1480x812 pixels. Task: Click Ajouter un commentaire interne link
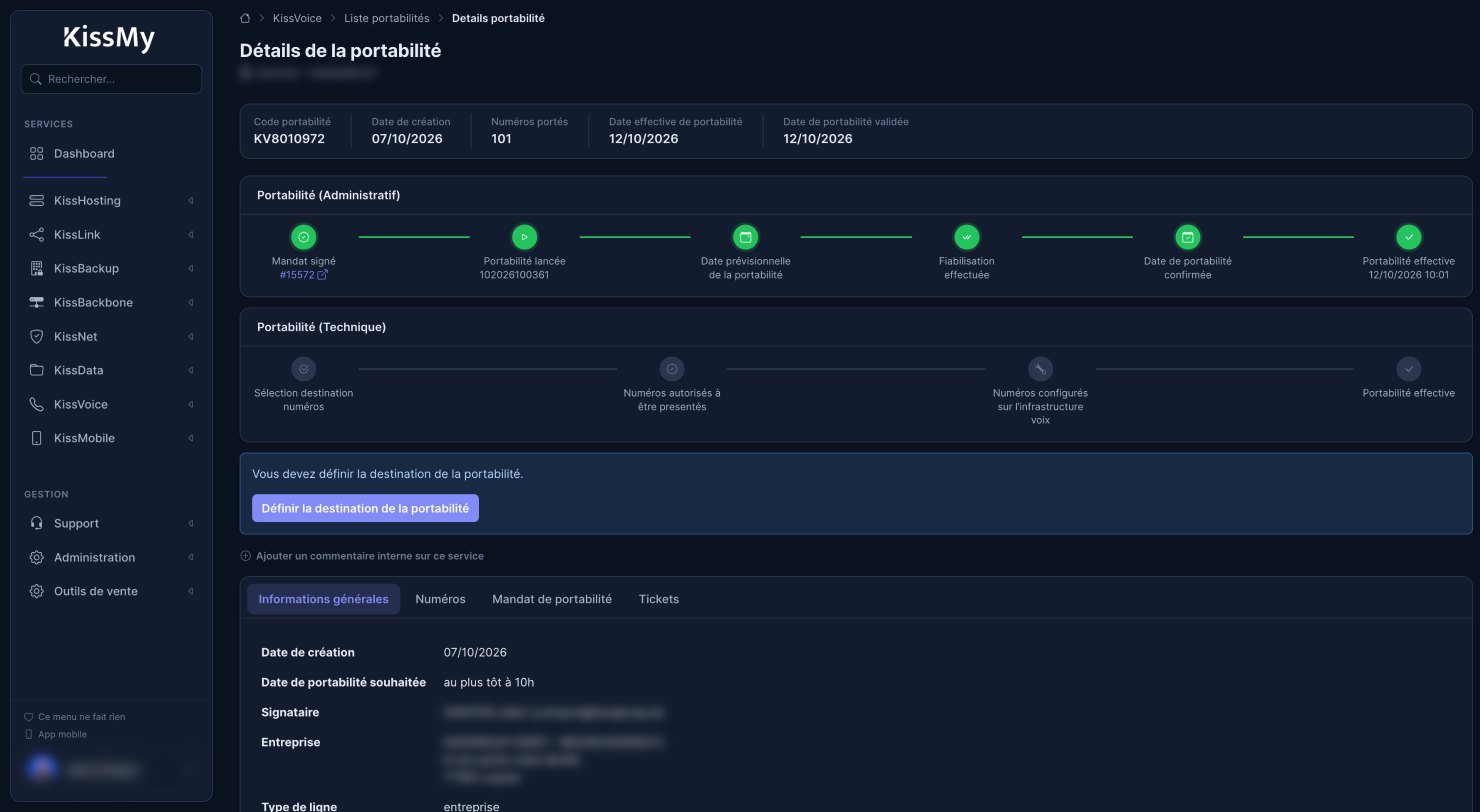pyautogui.click(x=362, y=556)
